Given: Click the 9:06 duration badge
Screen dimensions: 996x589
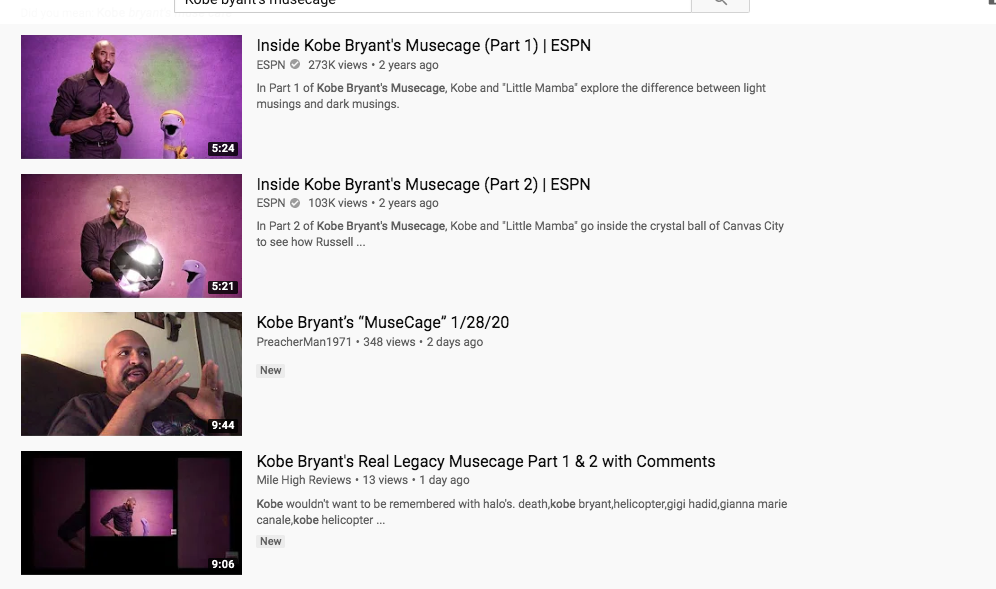Looking at the screenshot, I should pos(223,564).
